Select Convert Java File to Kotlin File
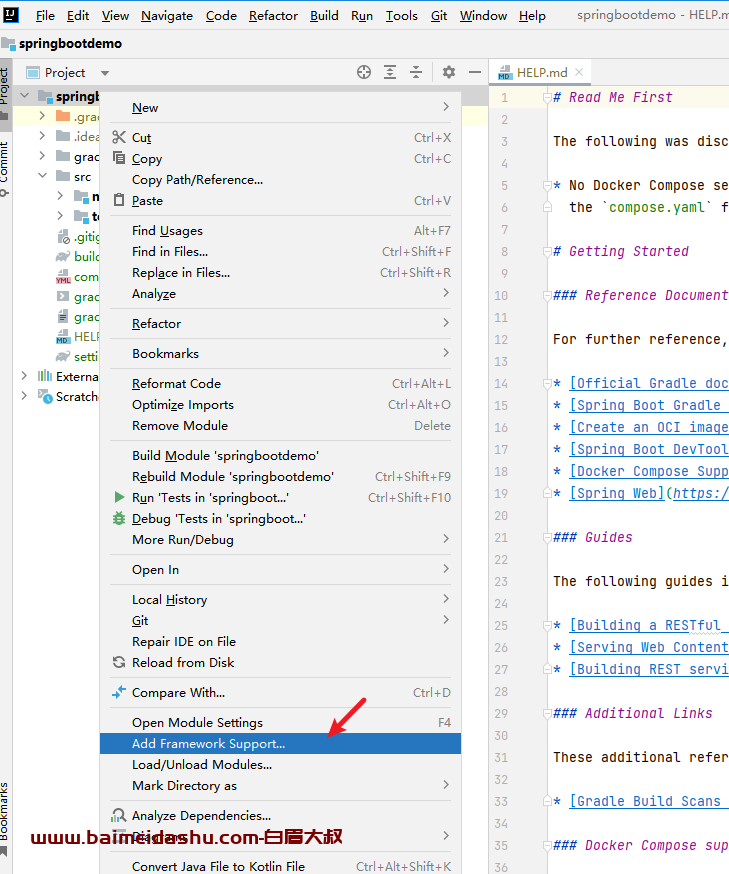This screenshot has height=874, width=729. tap(280, 866)
